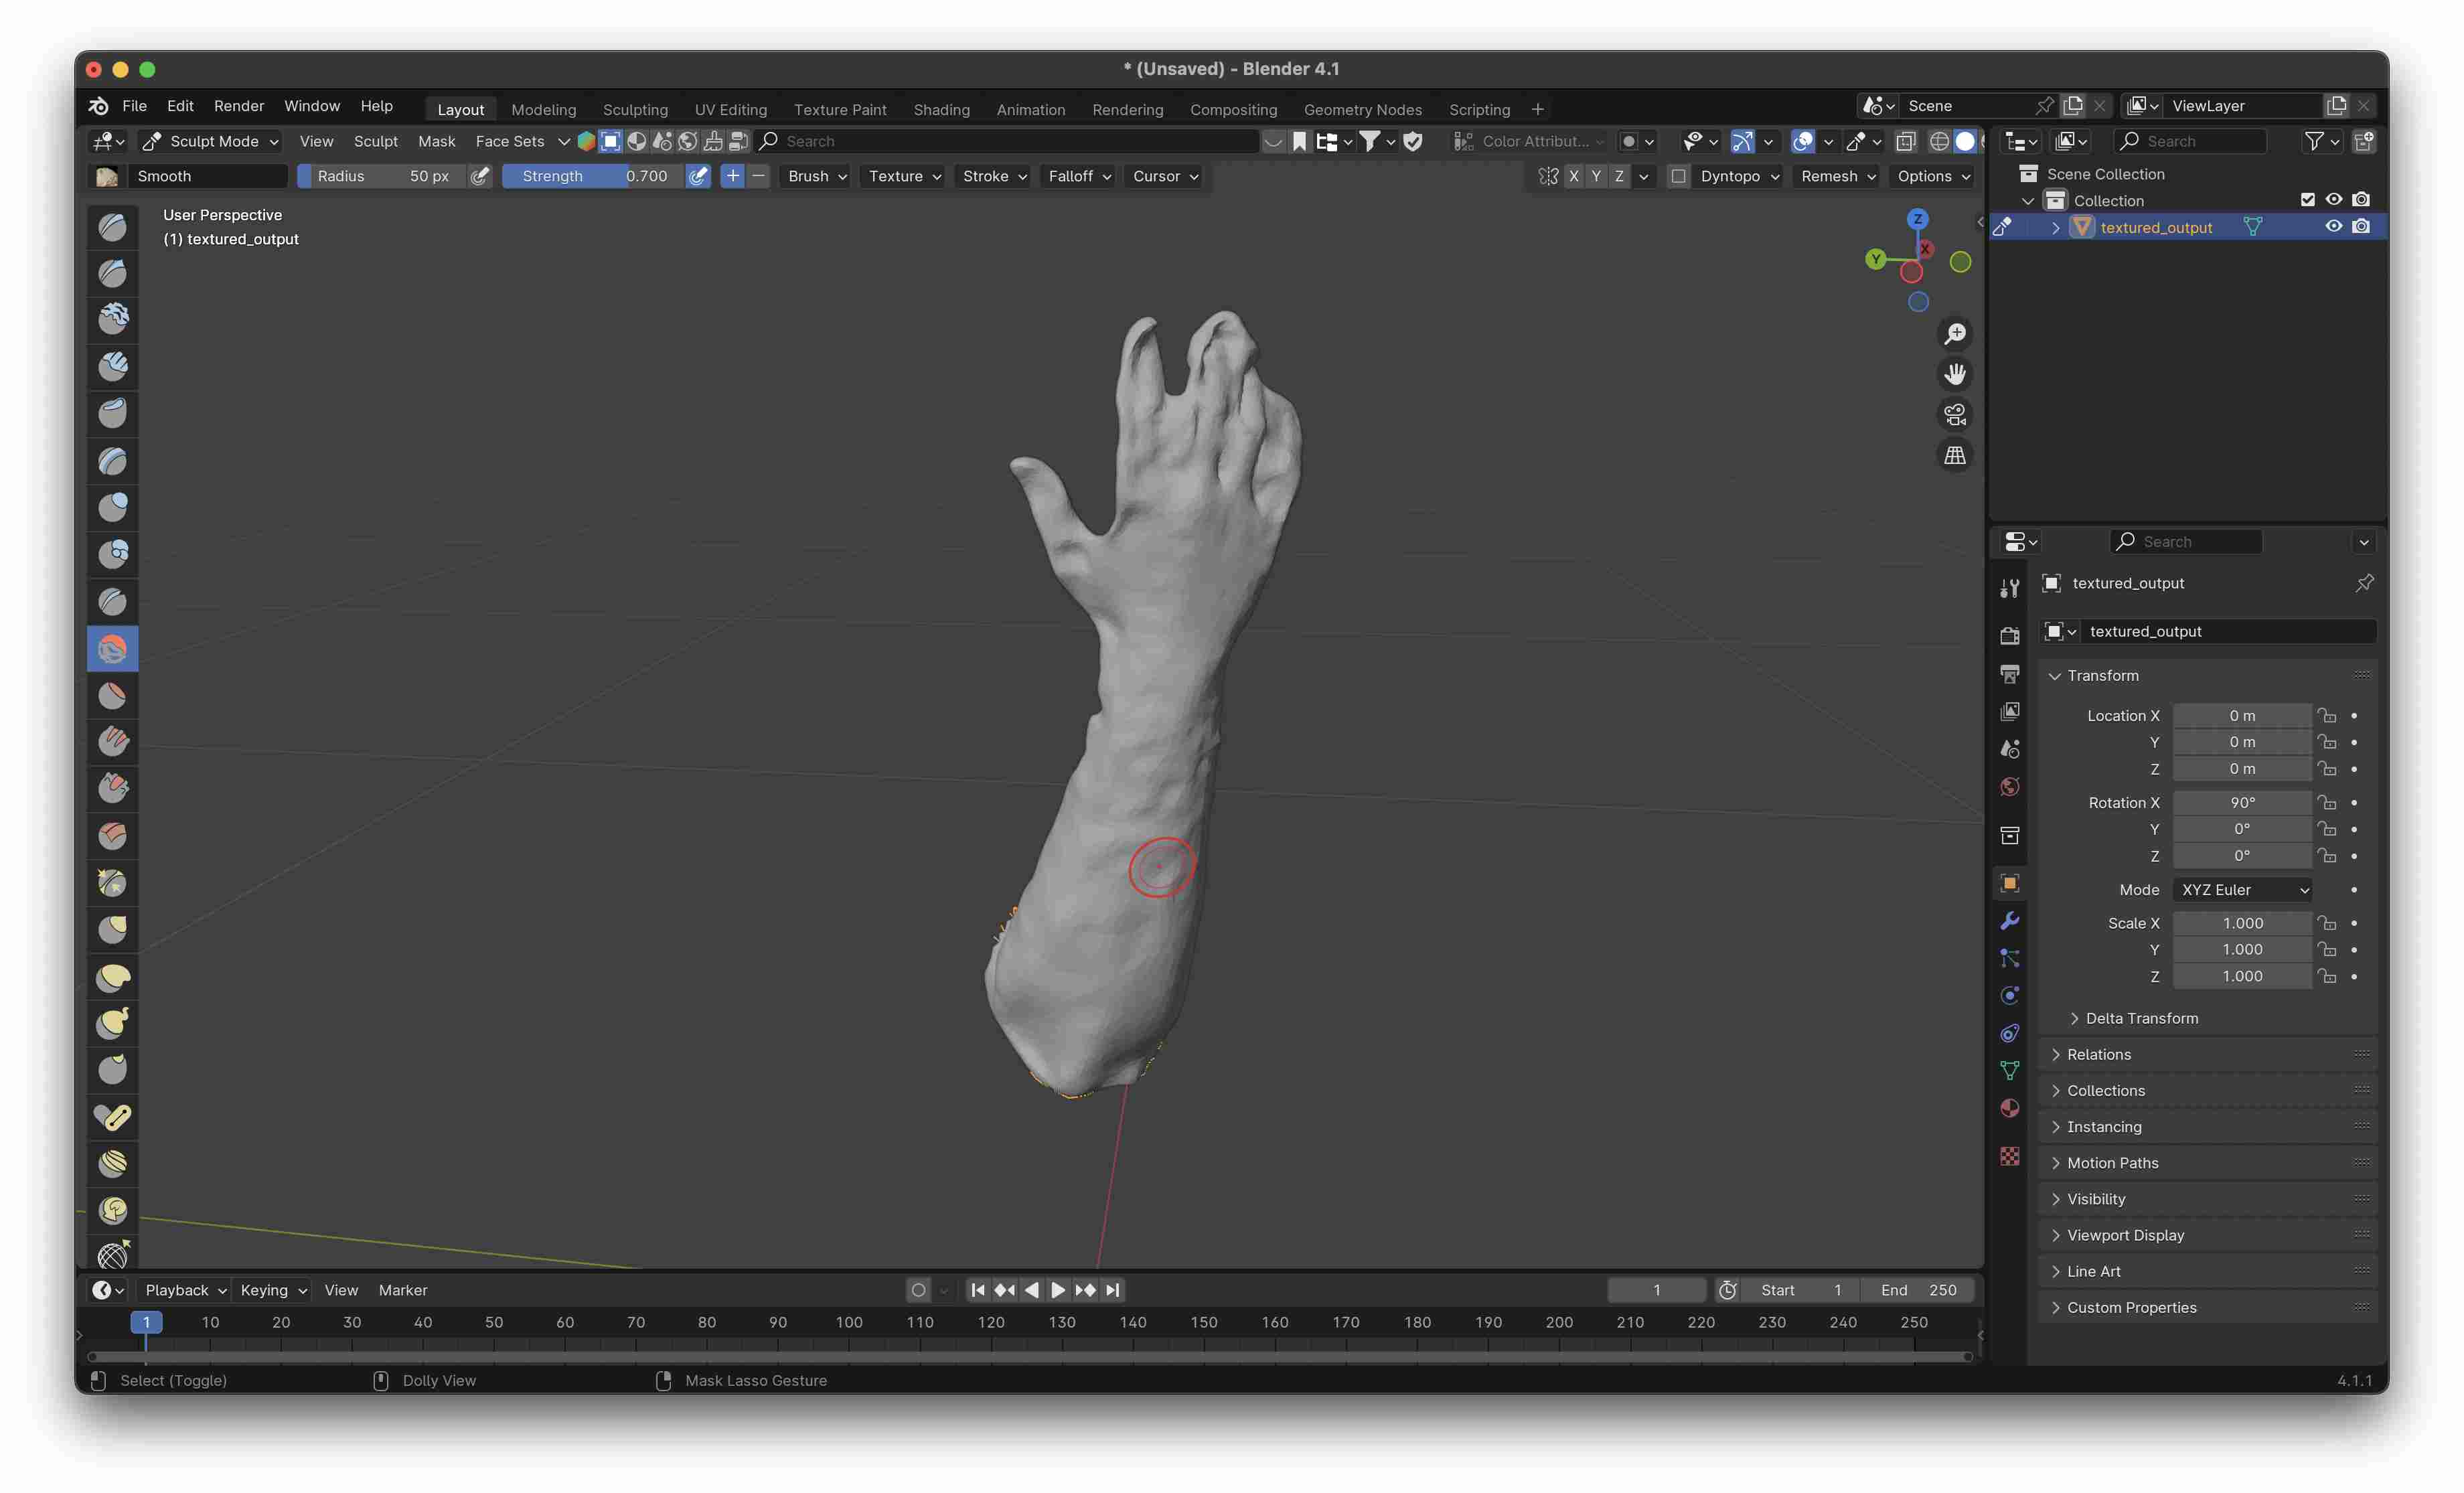Select the Layer brush tool
Screen dimensions: 2464x1493
[112, 460]
